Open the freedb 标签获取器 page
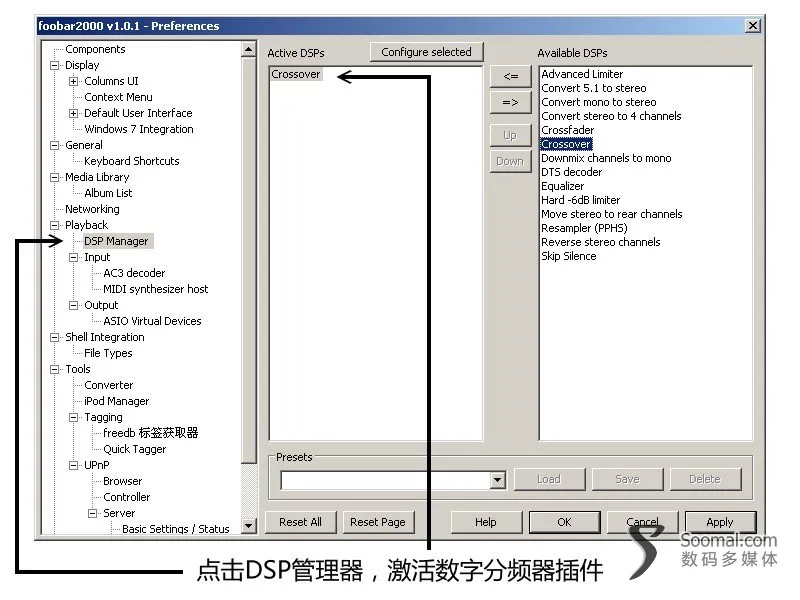 point(151,433)
